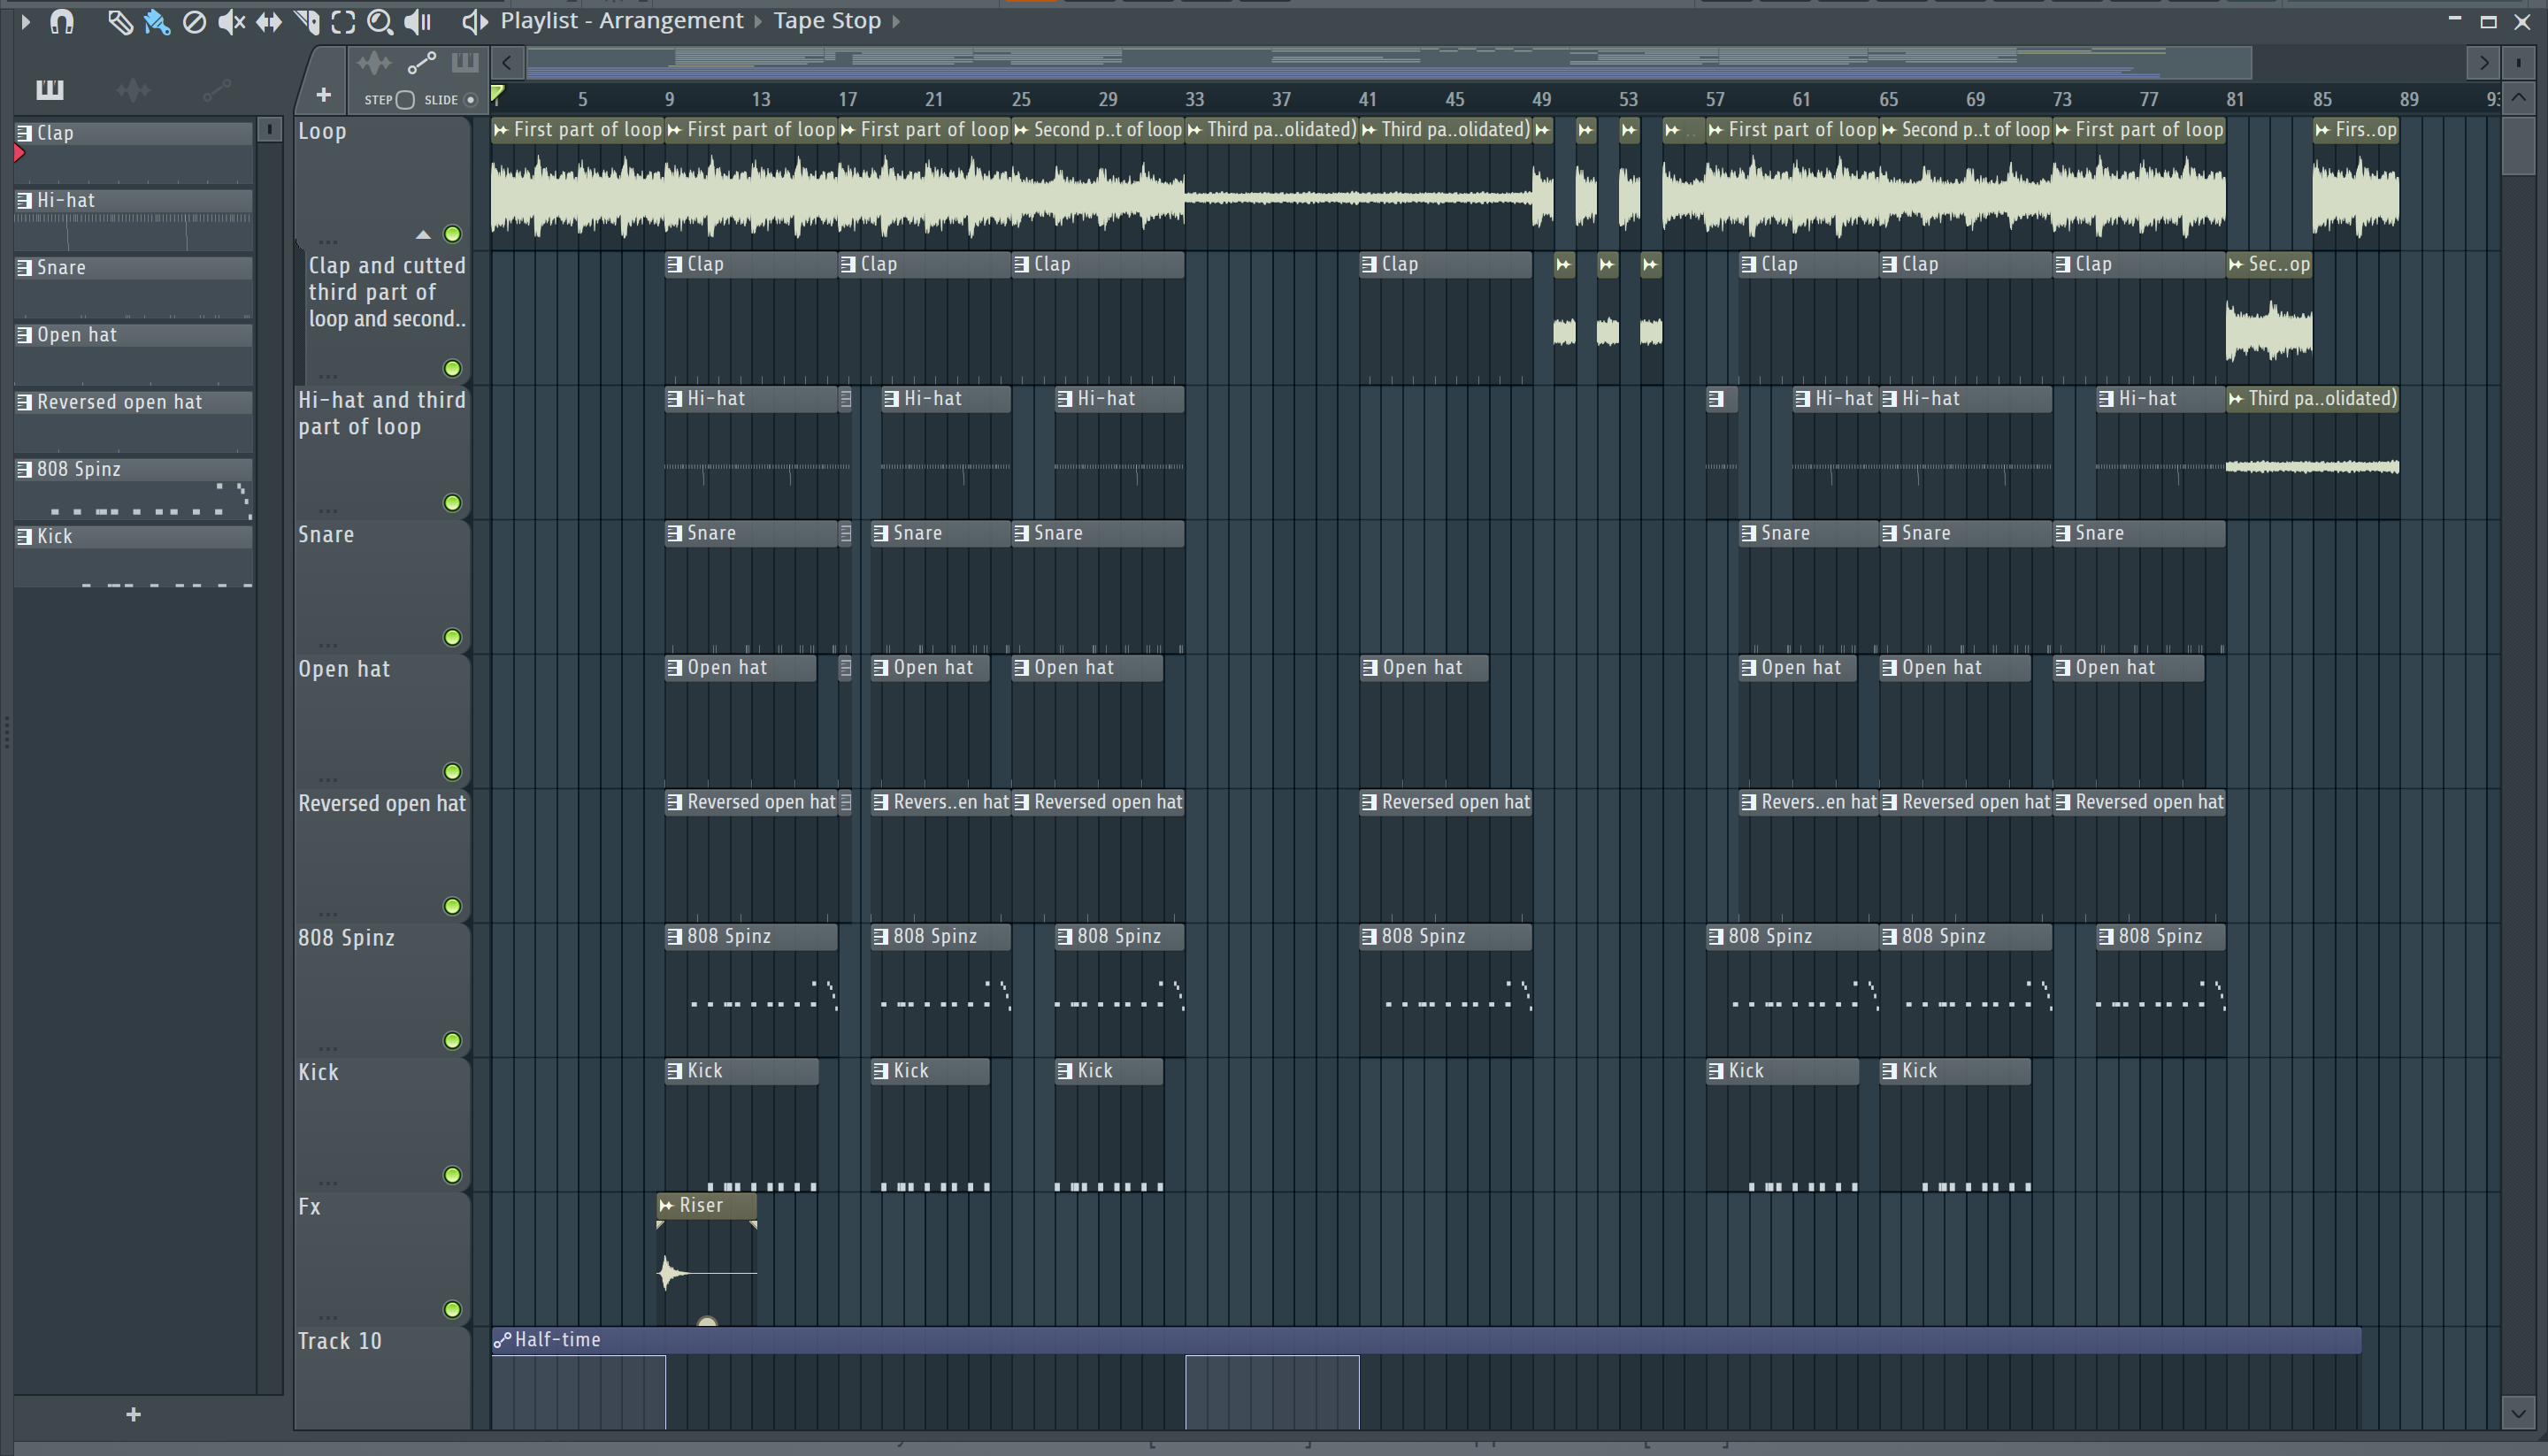The height and width of the screenshot is (1456, 2548).
Task: Show audio clips in picker panel
Action: [x=133, y=90]
